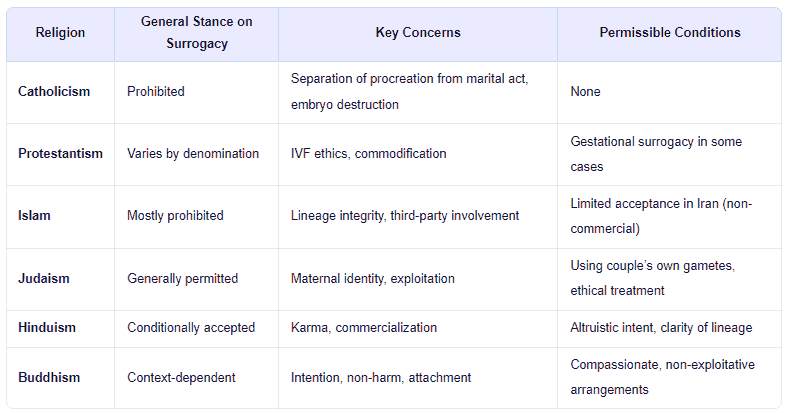The width and height of the screenshot is (786, 413).
Task: Select the Buddhism row label
Action: (49, 377)
